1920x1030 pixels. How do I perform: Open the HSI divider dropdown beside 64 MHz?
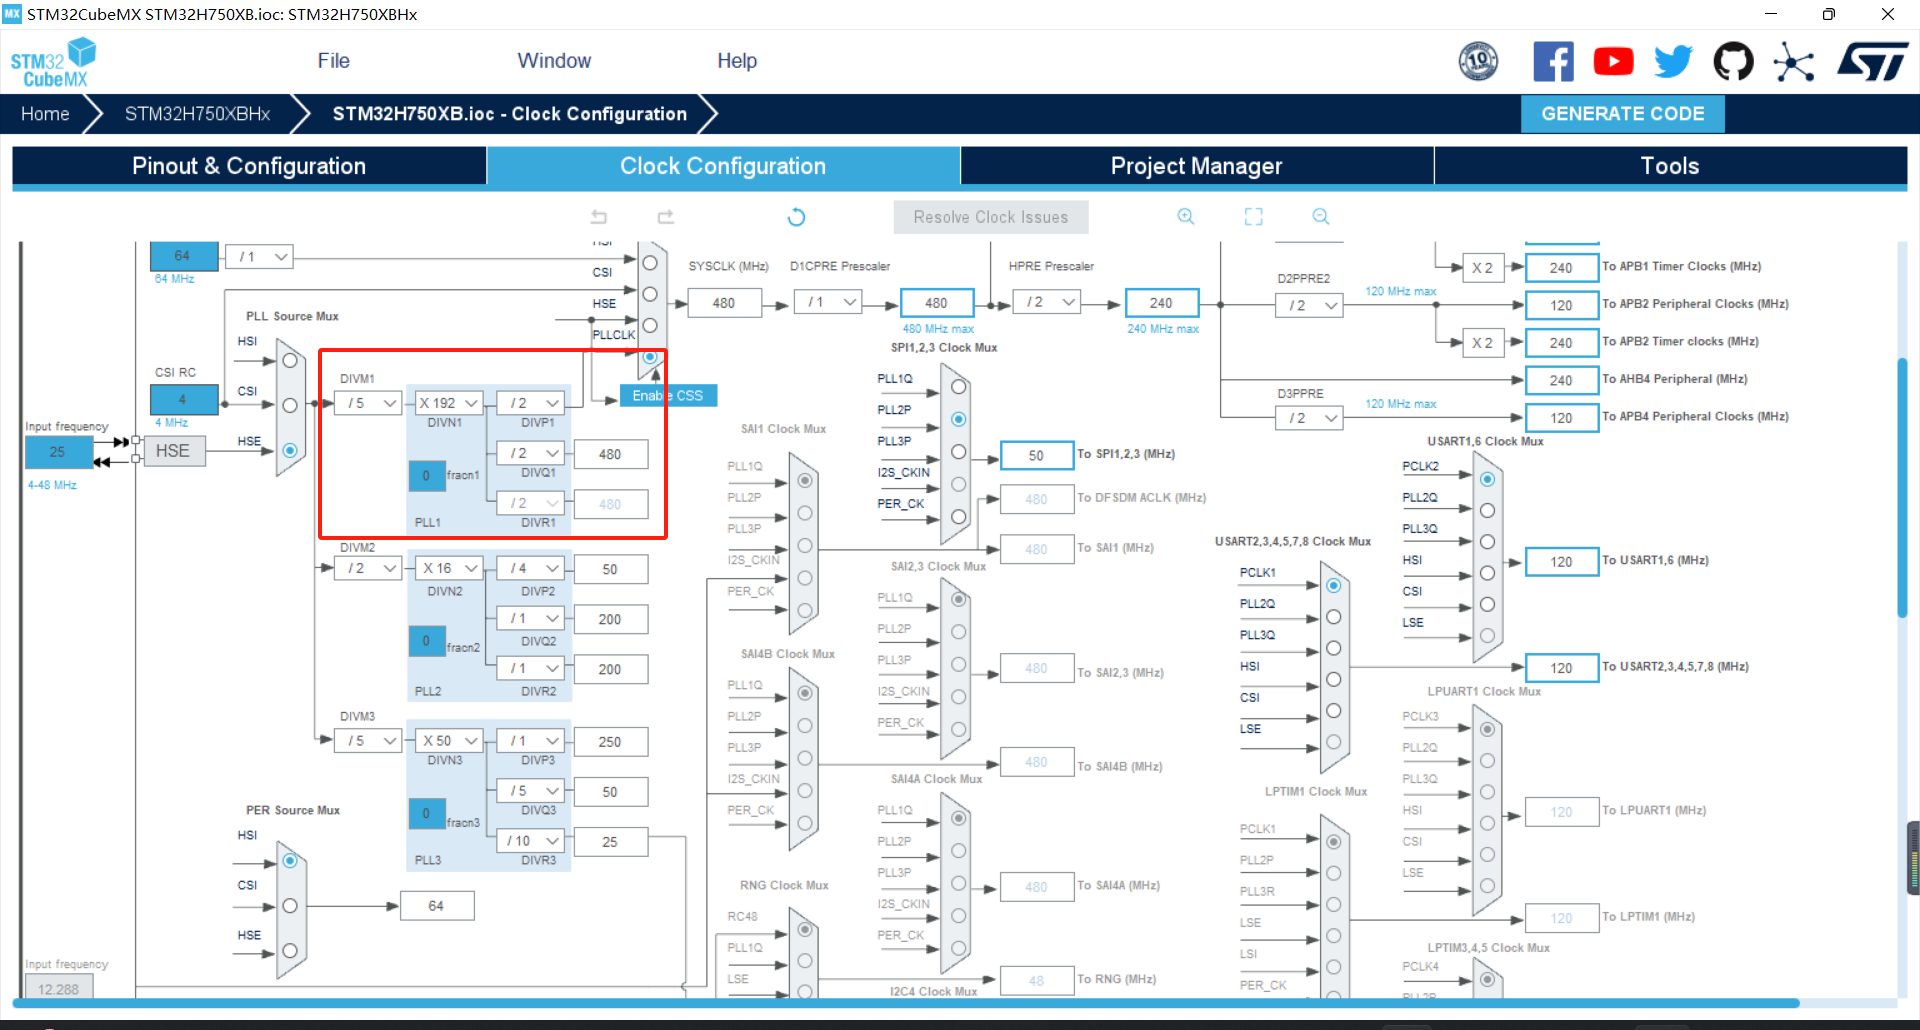[x=259, y=257]
